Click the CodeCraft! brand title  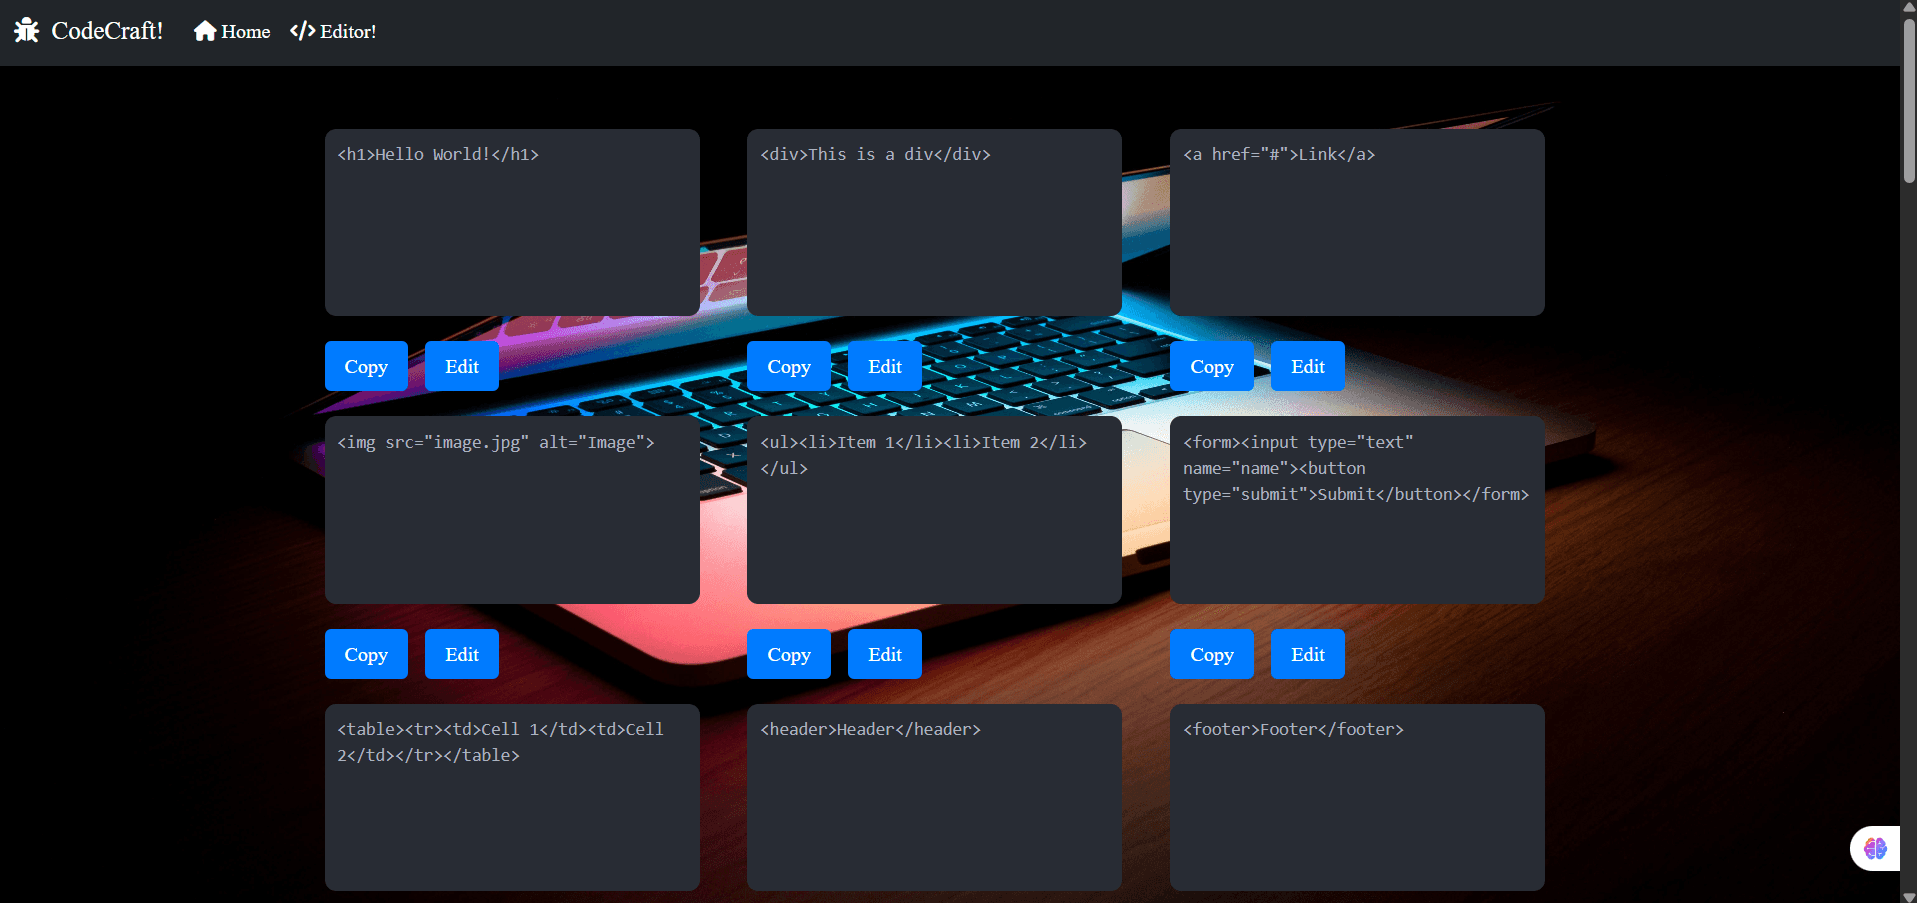pos(107,31)
